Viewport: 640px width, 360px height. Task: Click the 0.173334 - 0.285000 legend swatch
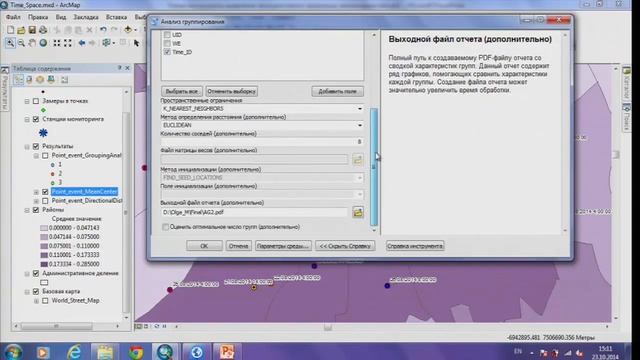(44, 264)
